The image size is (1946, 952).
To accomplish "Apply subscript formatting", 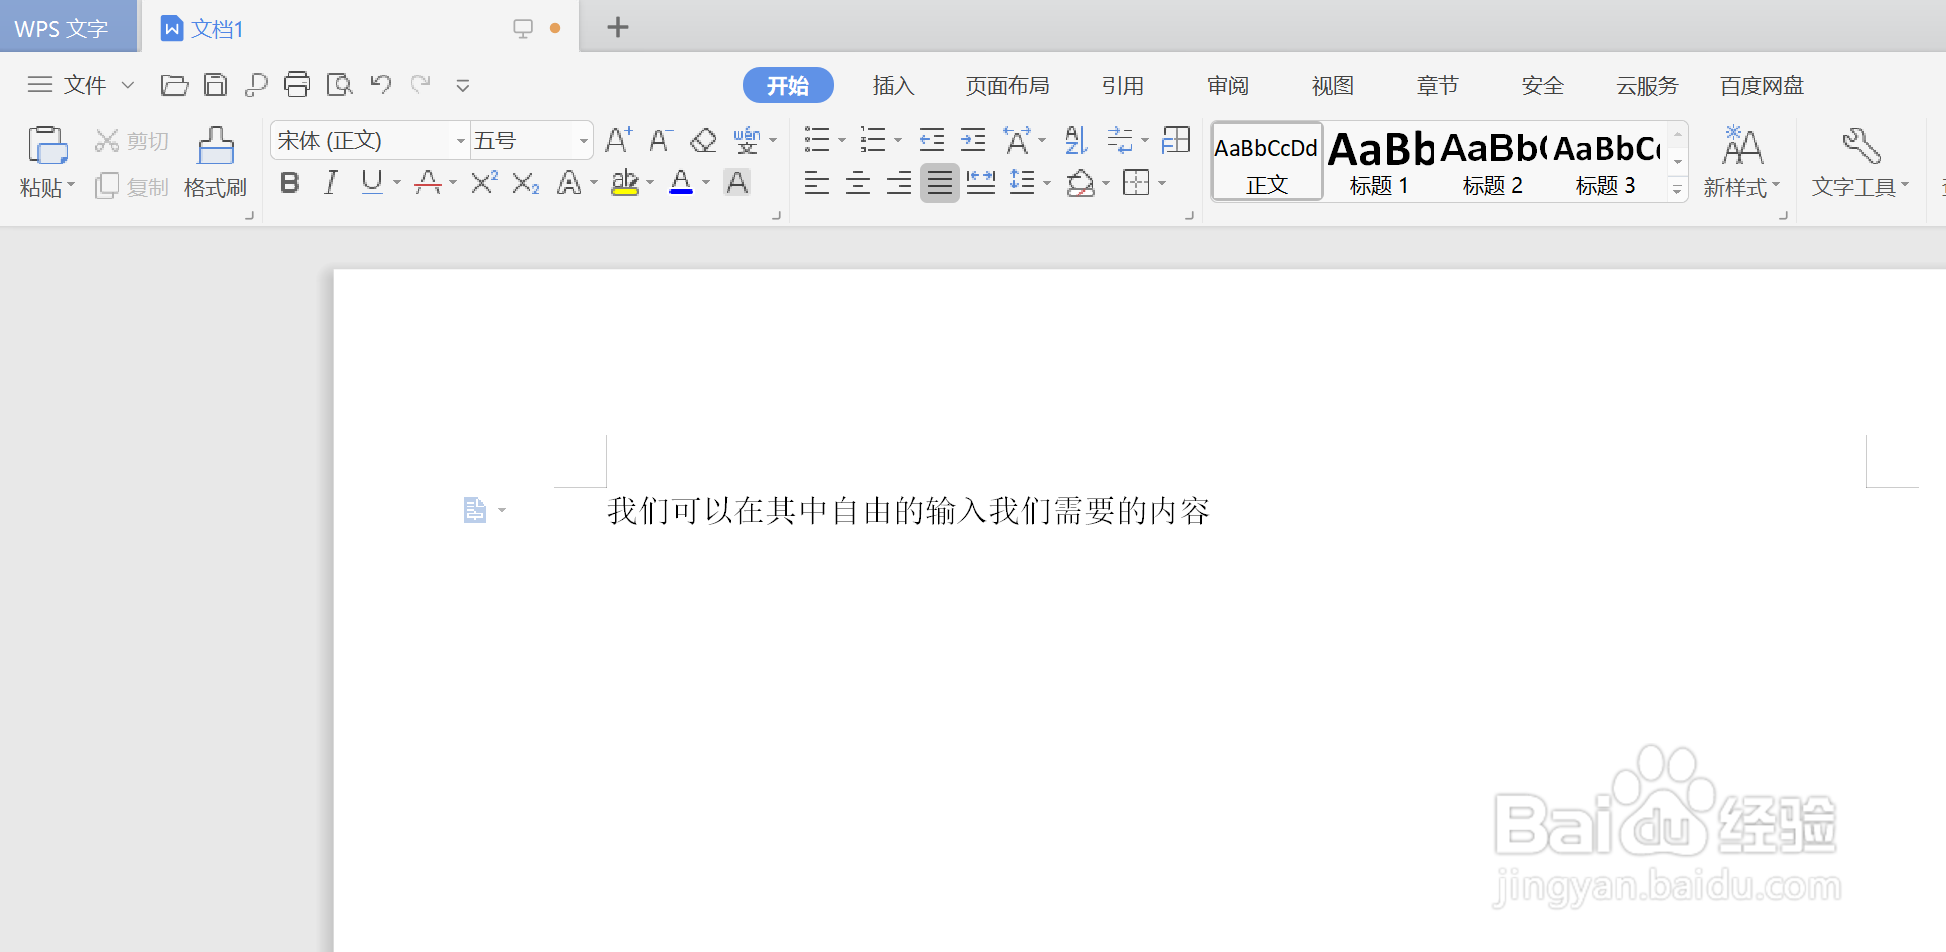I will point(526,183).
